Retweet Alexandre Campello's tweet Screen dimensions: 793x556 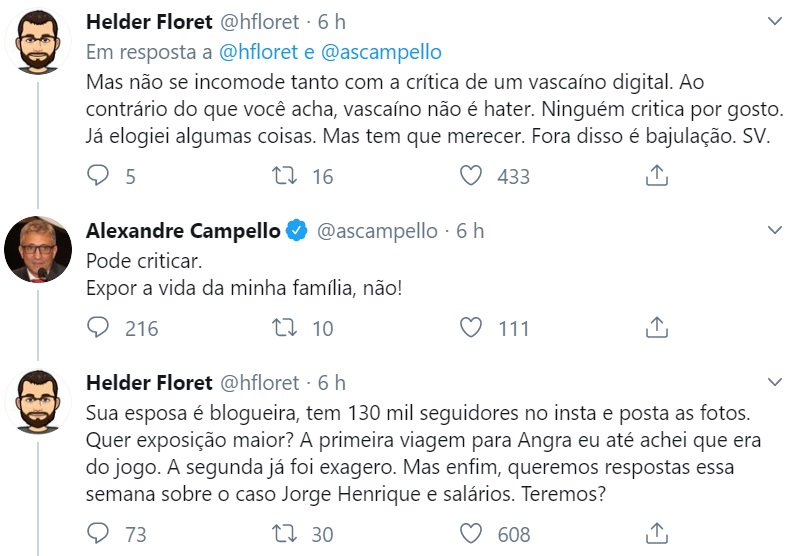pyautogui.click(x=285, y=327)
